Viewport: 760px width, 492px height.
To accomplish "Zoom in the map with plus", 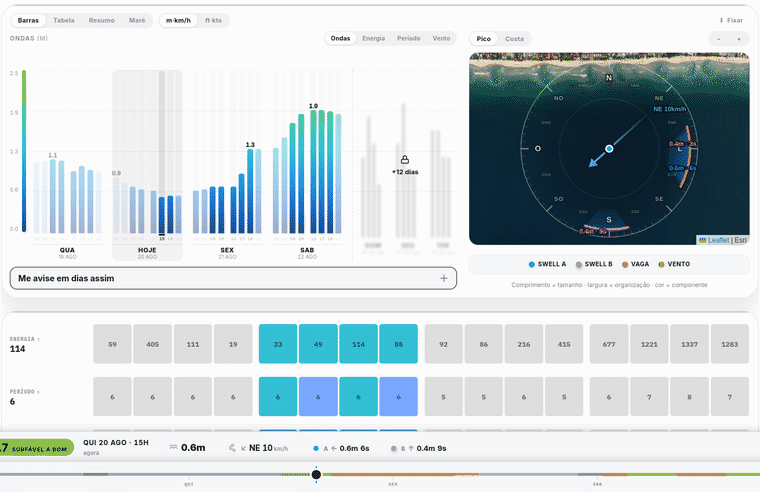I will click(739, 39).
